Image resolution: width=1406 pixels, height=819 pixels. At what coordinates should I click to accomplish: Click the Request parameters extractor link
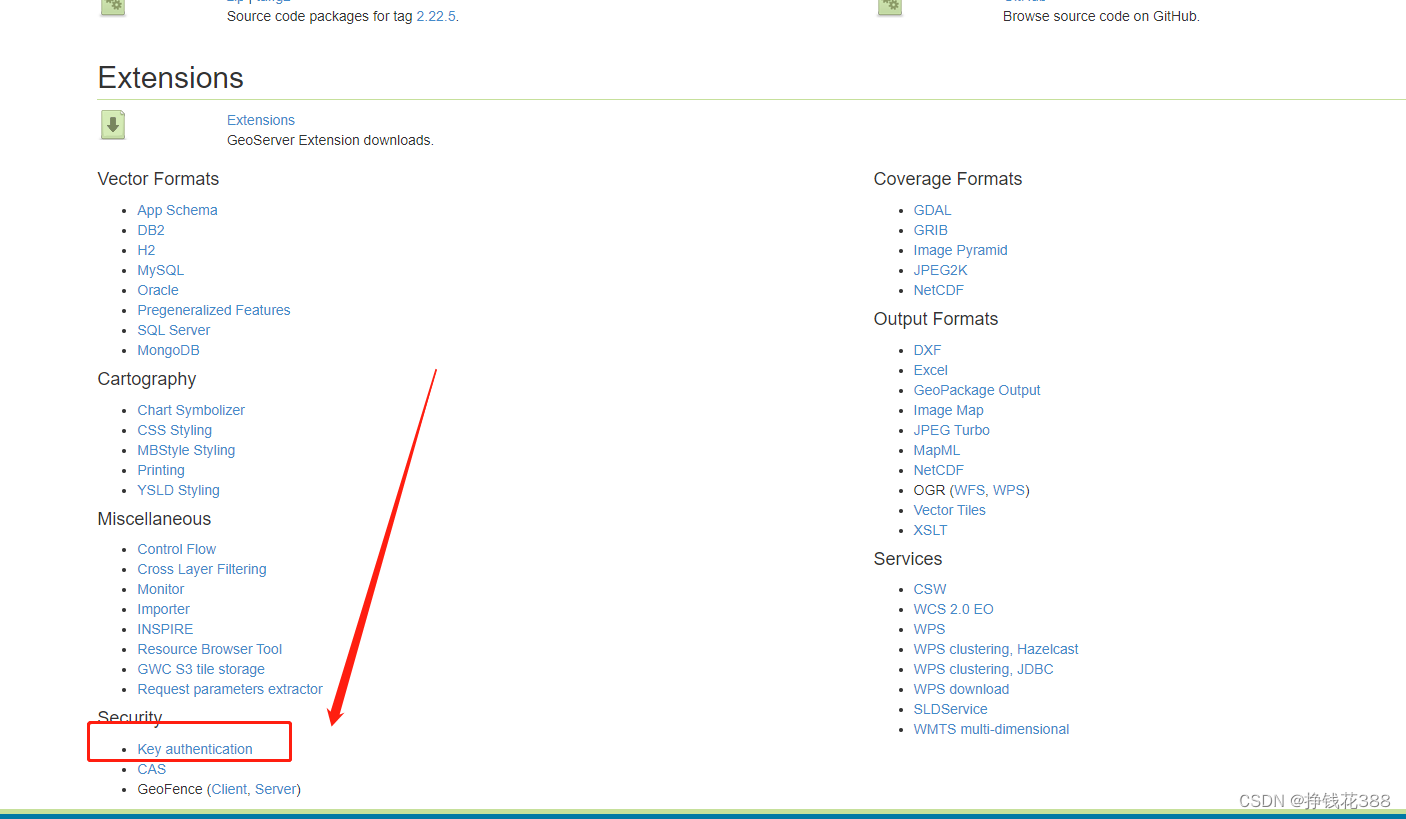tap(230, 689)
